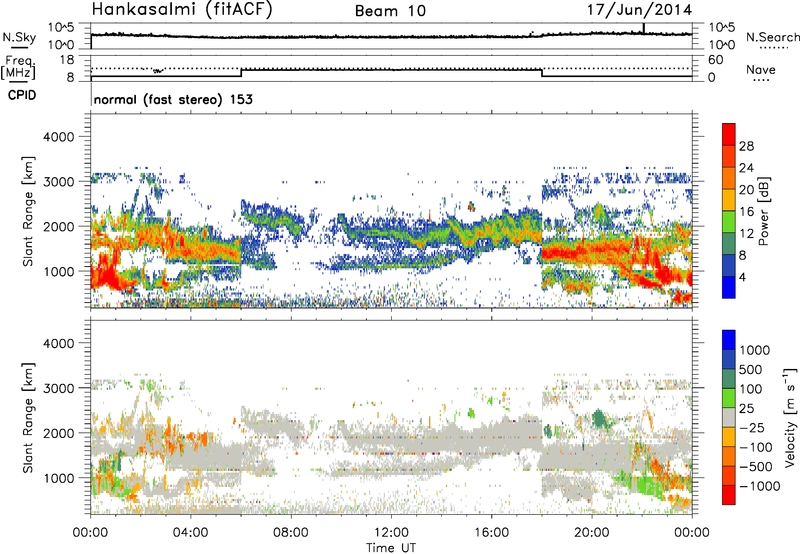Screen dimensions: 800x554
Task: Click the '4000' tick of the power panel
Action: [x=58, y=137]
